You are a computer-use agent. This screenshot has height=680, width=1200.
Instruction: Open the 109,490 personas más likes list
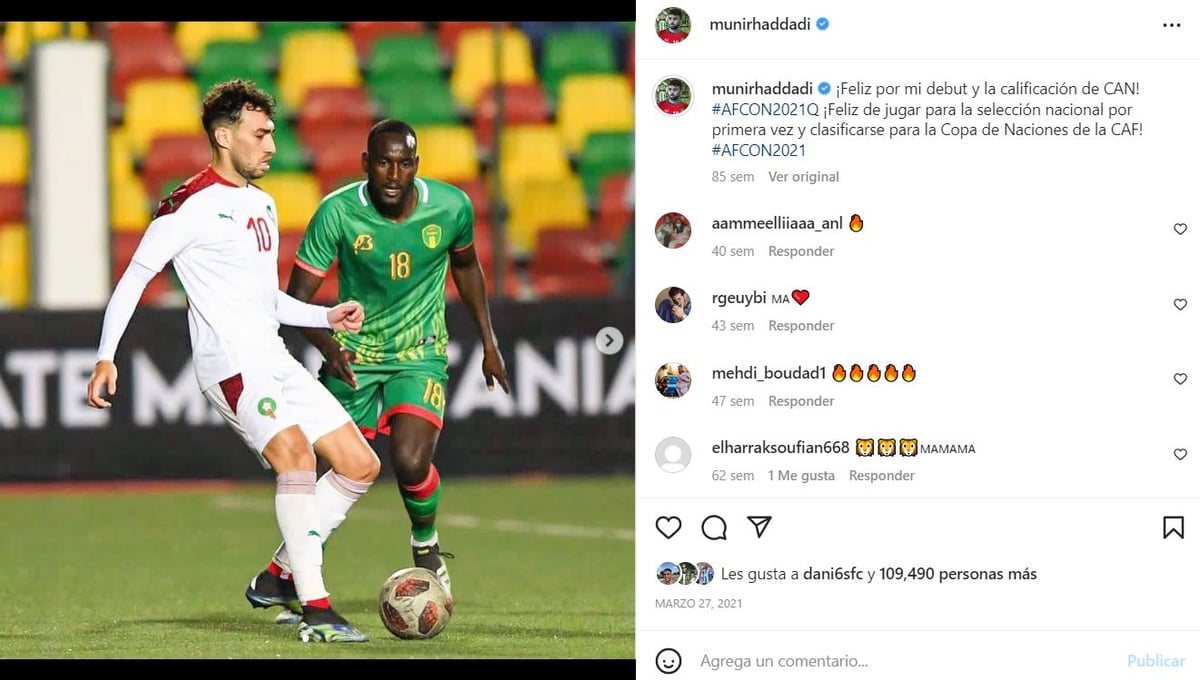click(958, 574)
